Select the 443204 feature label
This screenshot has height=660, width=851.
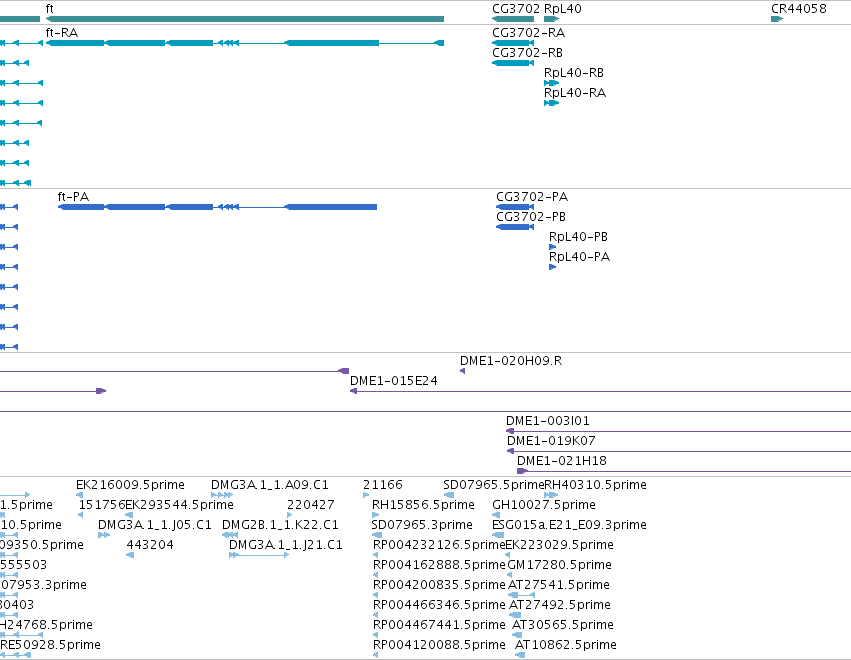click(x=150, y=545)
